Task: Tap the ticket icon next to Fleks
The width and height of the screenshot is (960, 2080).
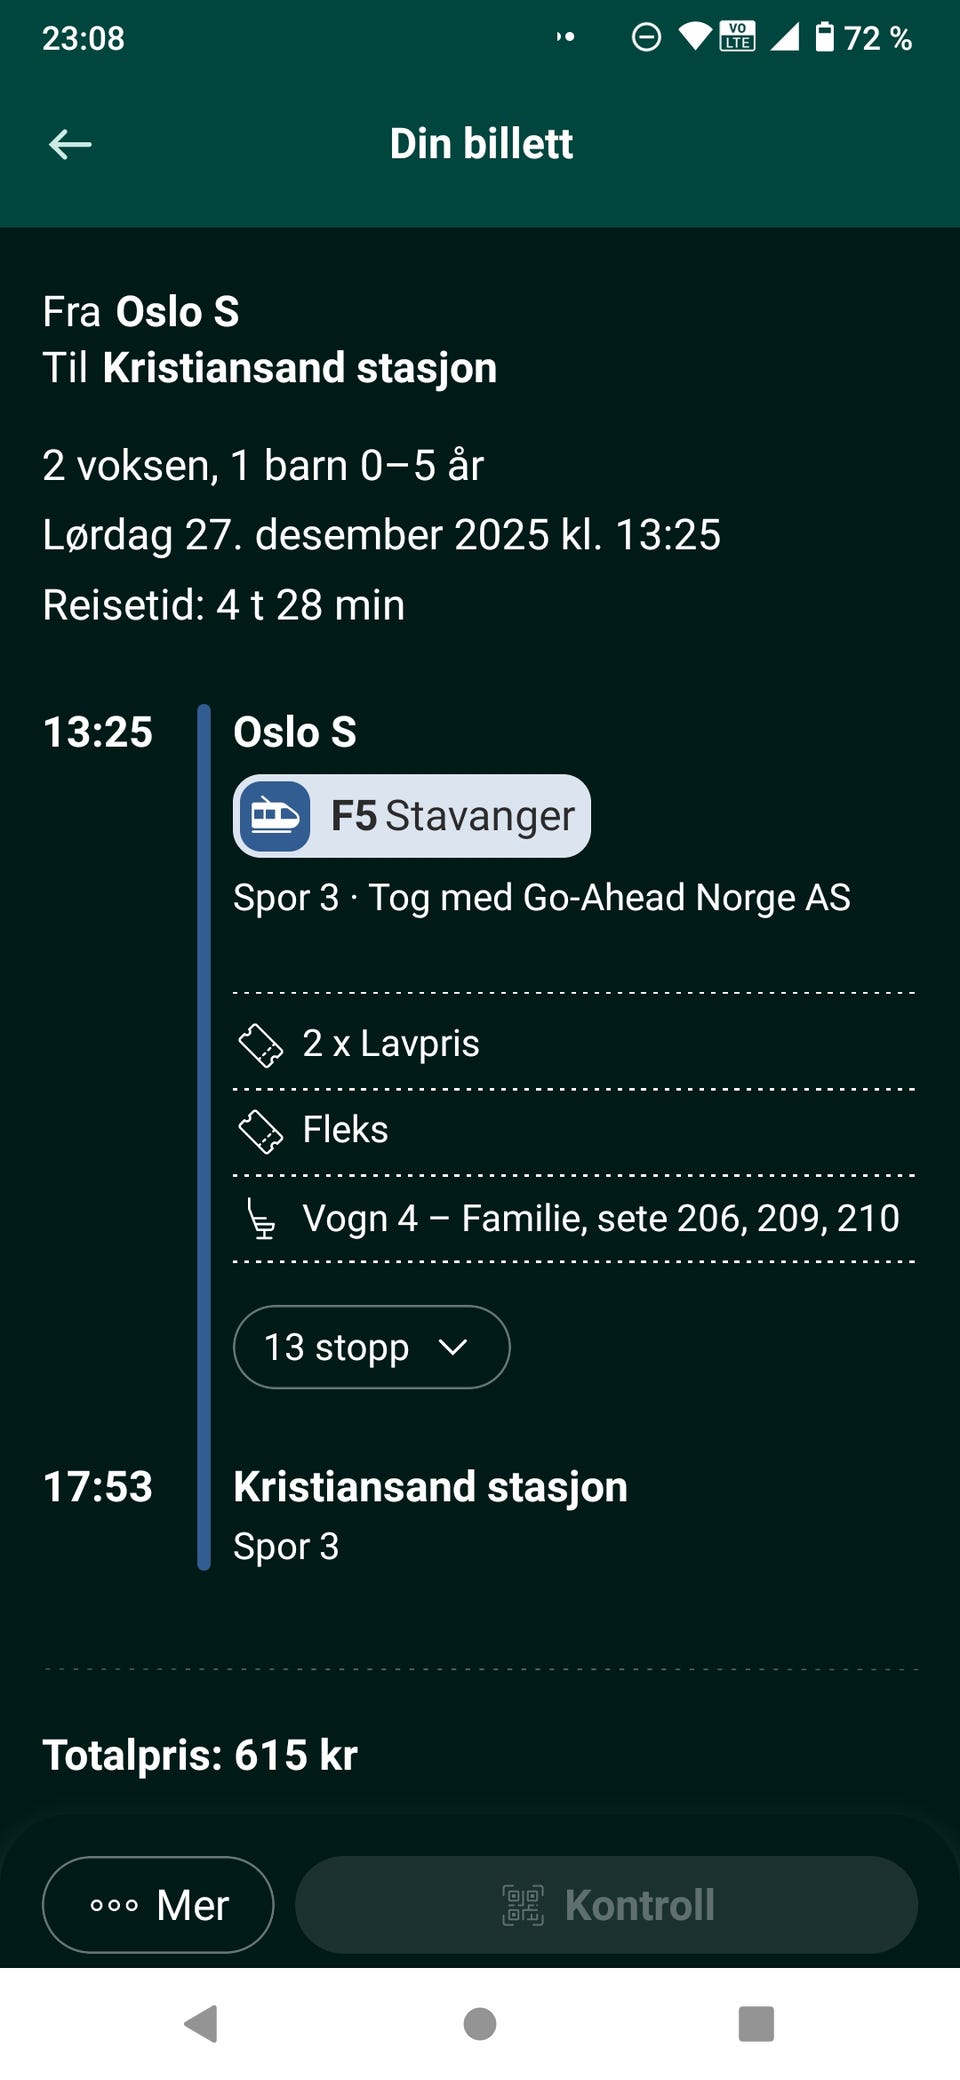Action: (x=261, y=1132)
